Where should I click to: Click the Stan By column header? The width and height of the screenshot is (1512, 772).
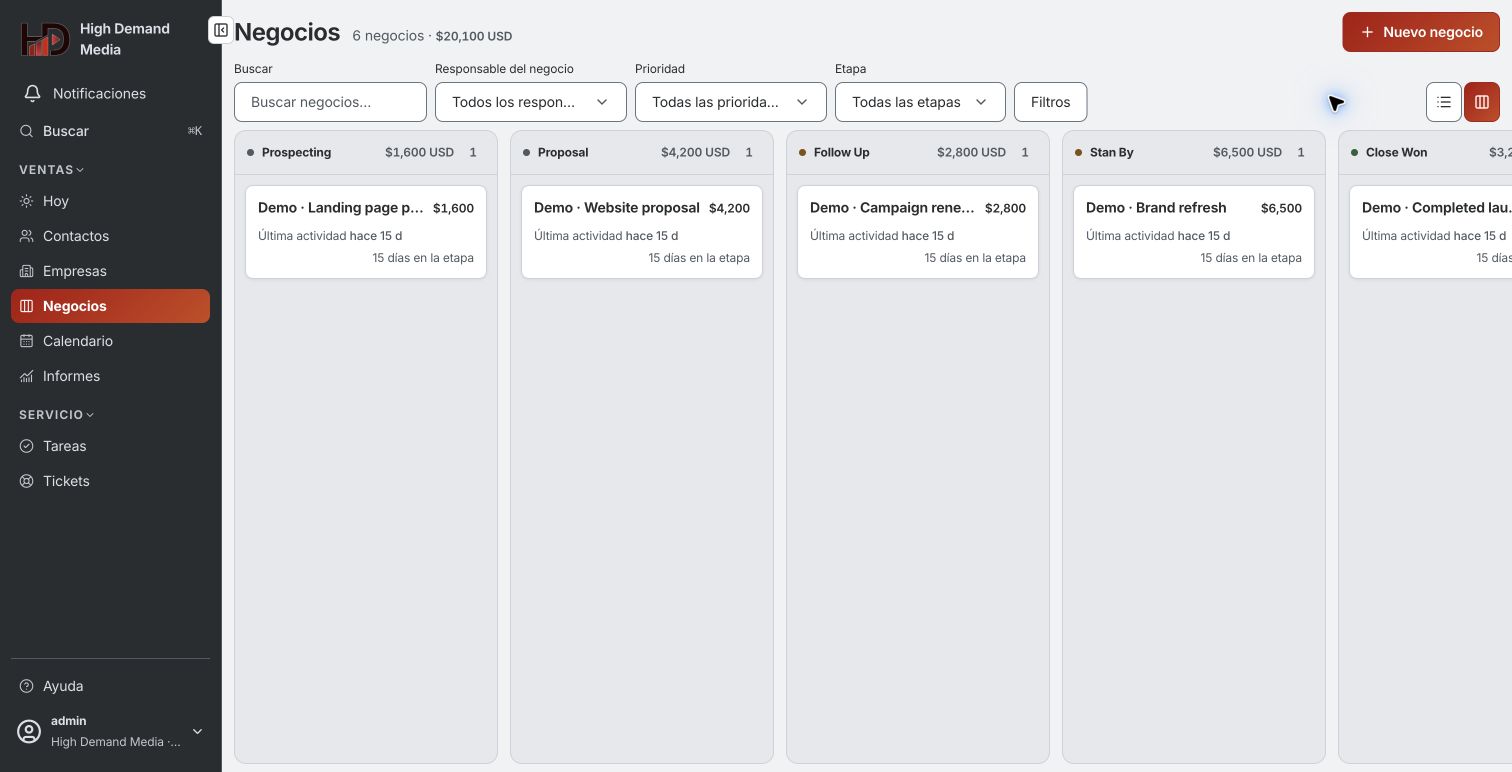click(1194, 153)
